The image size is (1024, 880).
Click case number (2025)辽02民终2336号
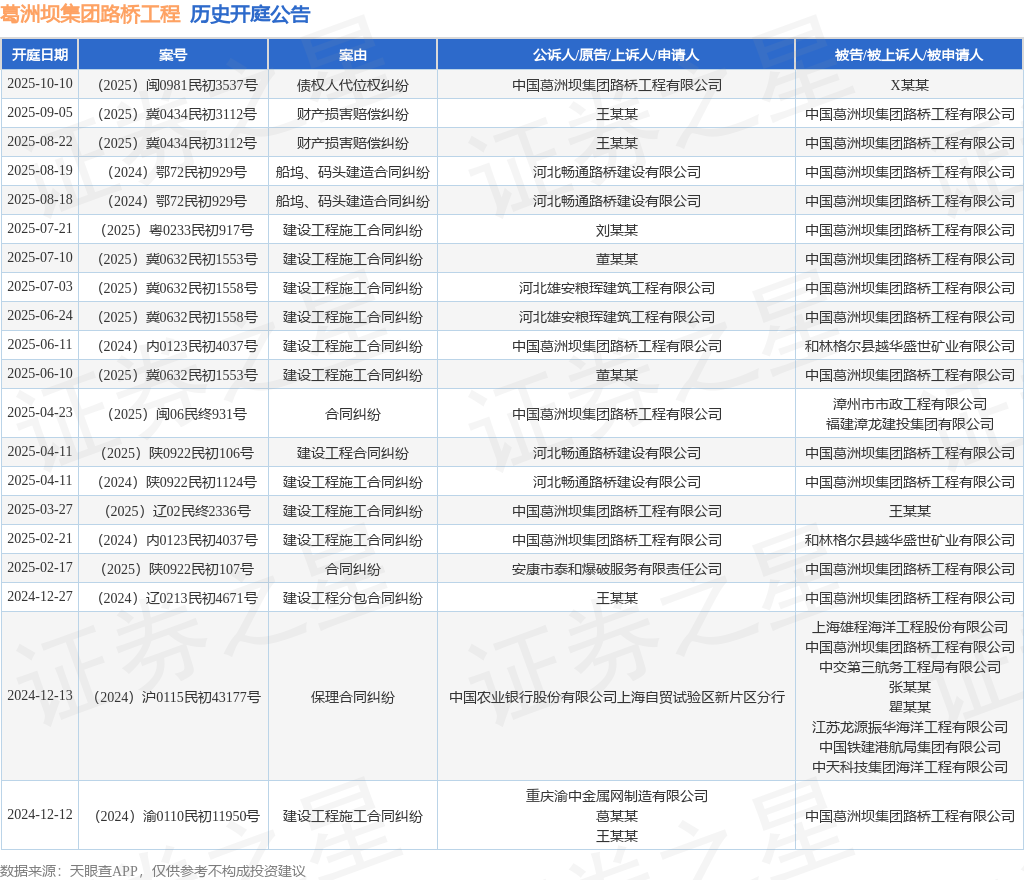pos(177,511)
